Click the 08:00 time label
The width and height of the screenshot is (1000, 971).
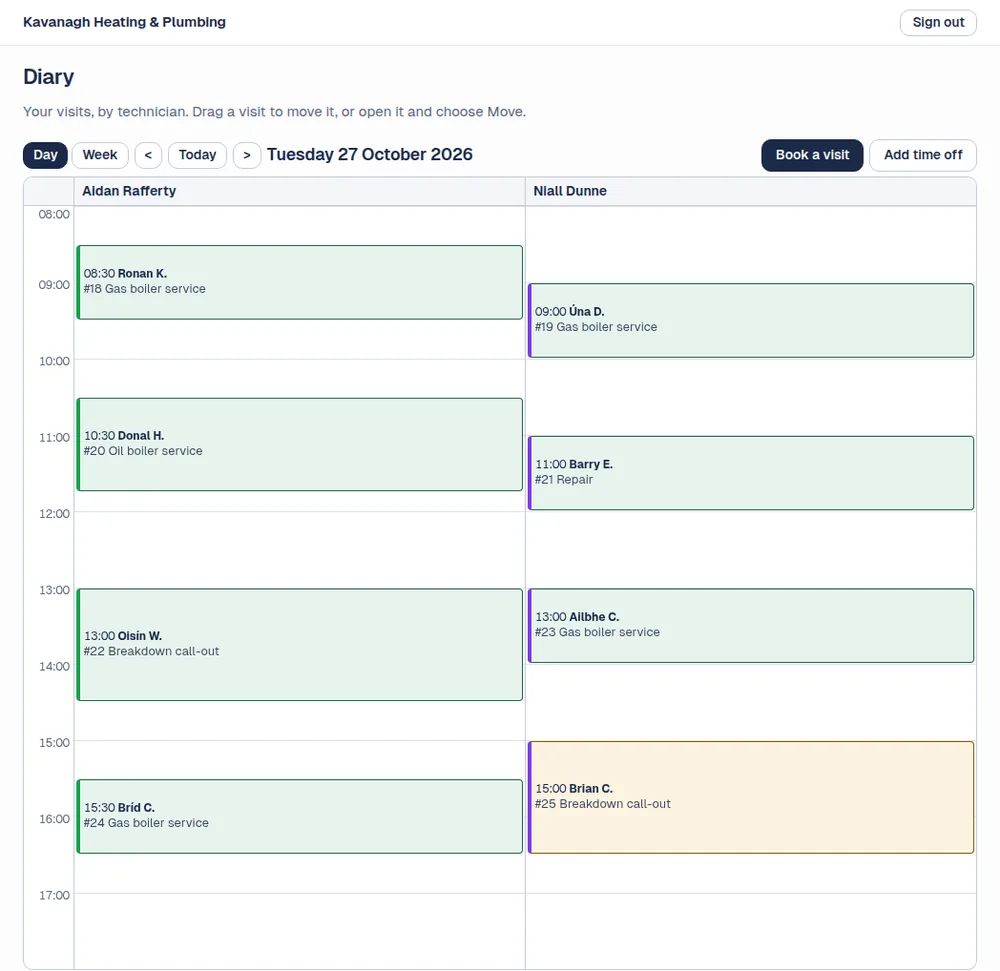pyautogui.click(x=54, y=214)
